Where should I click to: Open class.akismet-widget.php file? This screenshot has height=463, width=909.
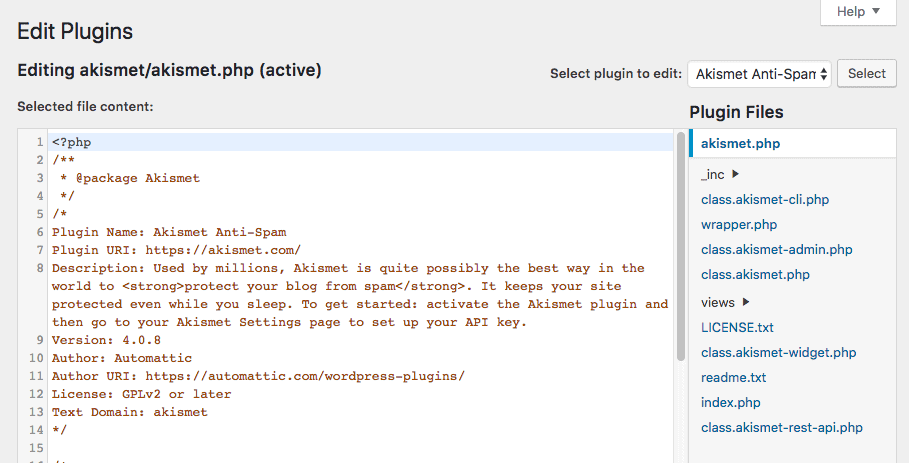[x=778, y=352]
